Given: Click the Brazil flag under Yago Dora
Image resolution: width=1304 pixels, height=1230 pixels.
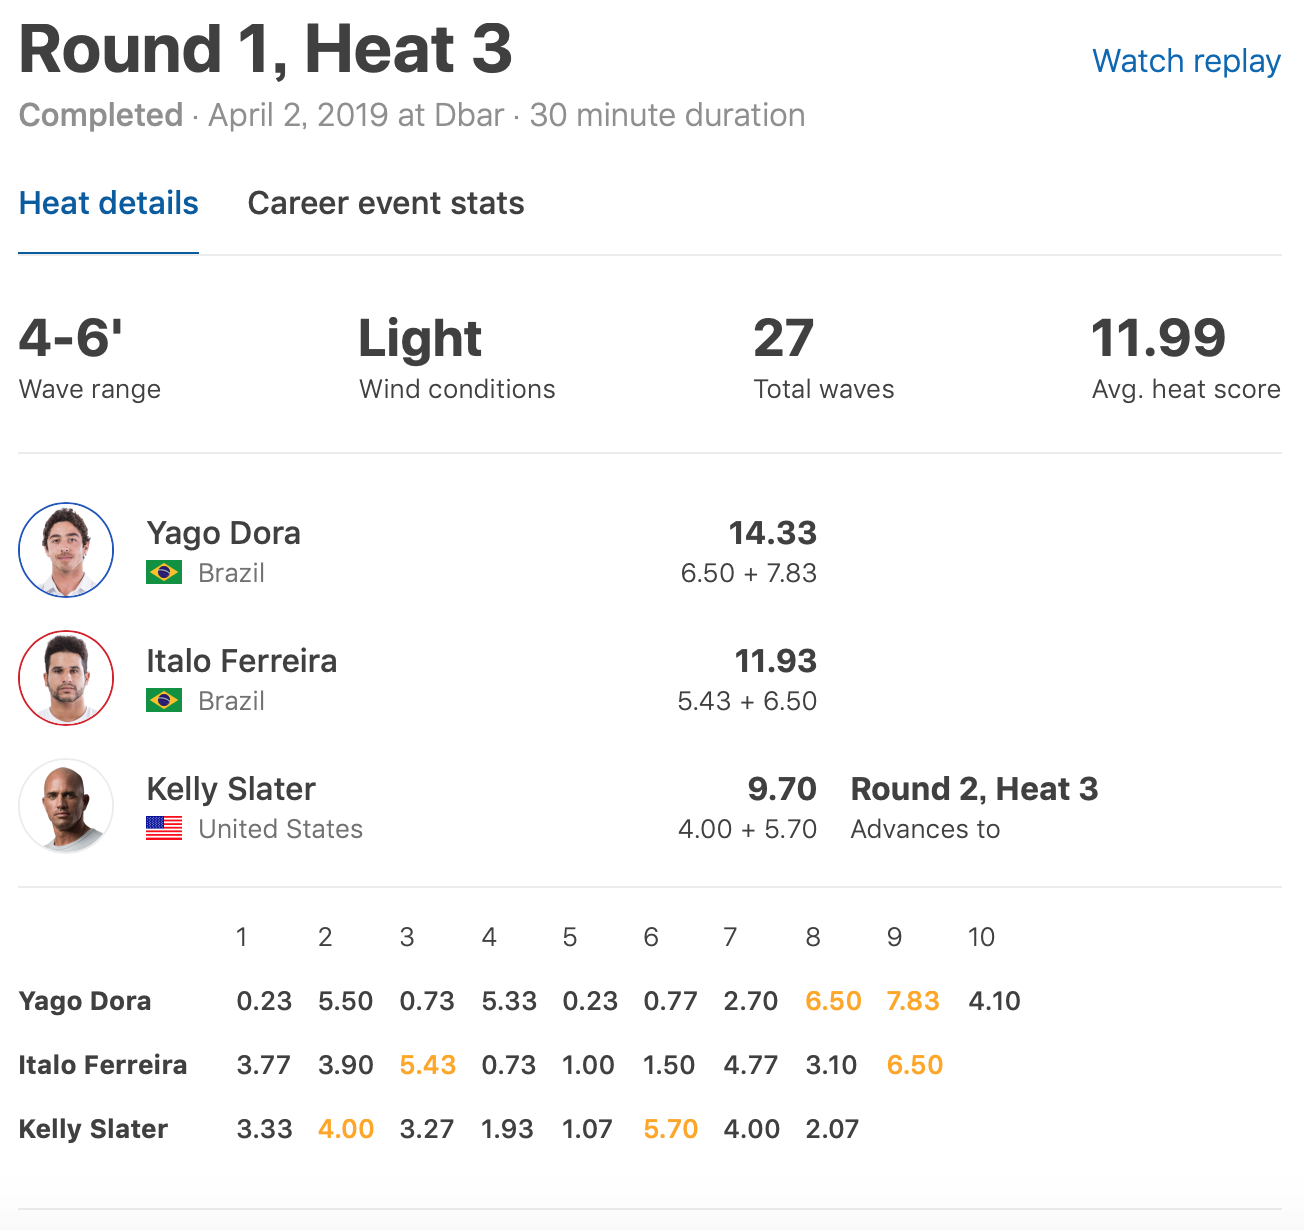Looking at the screenshot, I should 164,573.
